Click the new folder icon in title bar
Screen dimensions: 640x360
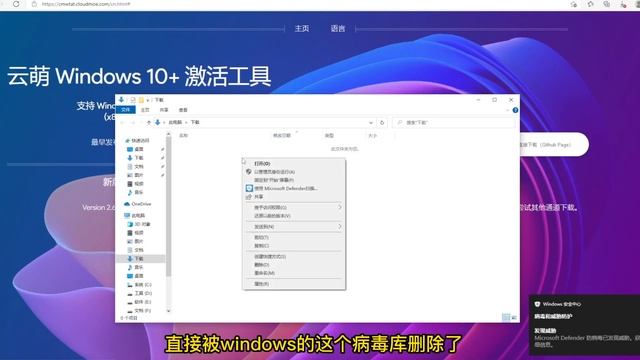tap(141, 100)
